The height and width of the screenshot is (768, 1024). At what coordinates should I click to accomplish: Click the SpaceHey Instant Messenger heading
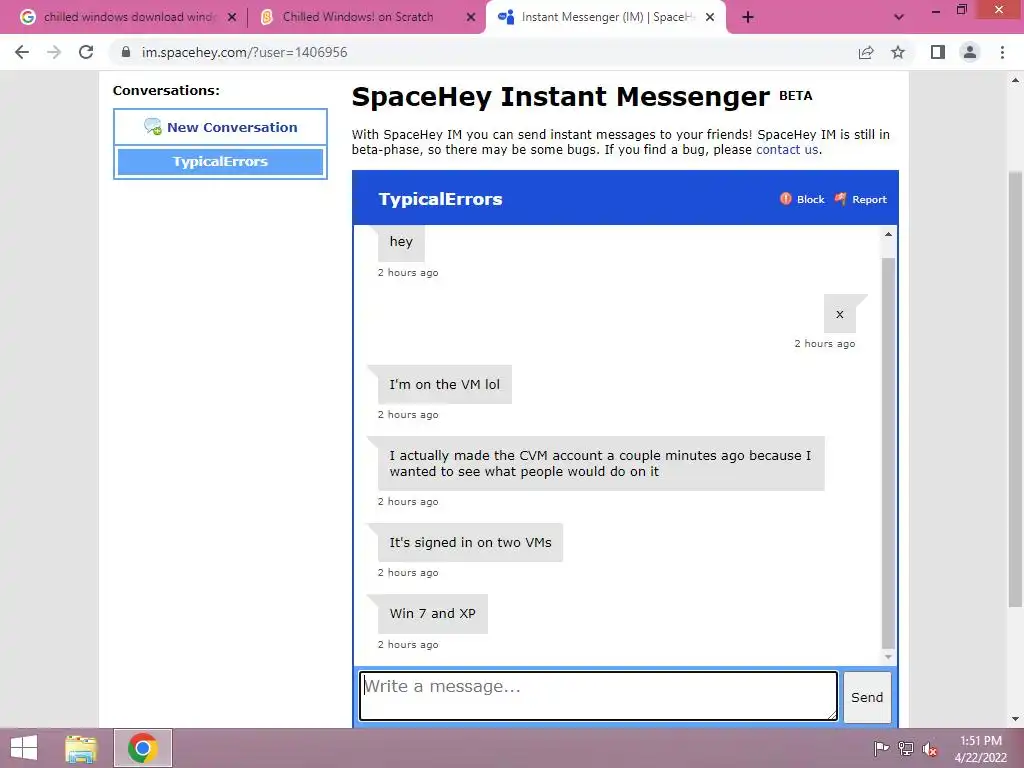click(x=560, y=97)
